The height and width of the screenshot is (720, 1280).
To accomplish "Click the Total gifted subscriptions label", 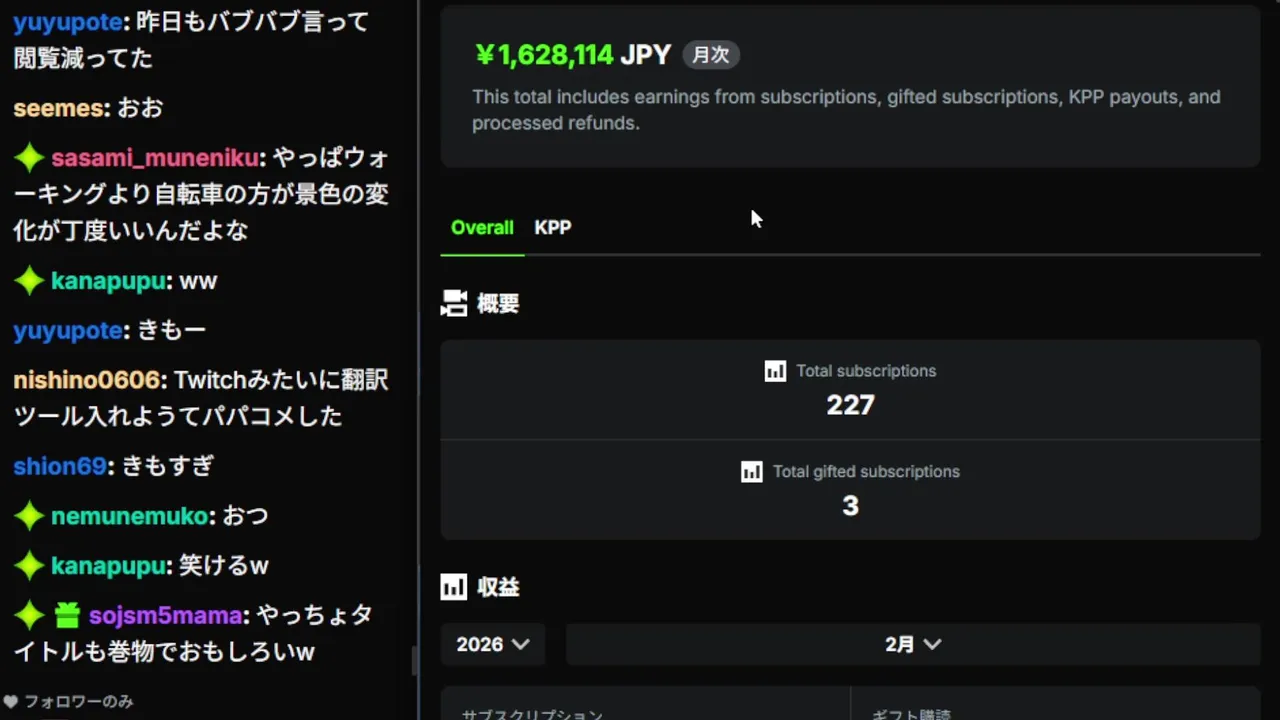I will [866, 472].
